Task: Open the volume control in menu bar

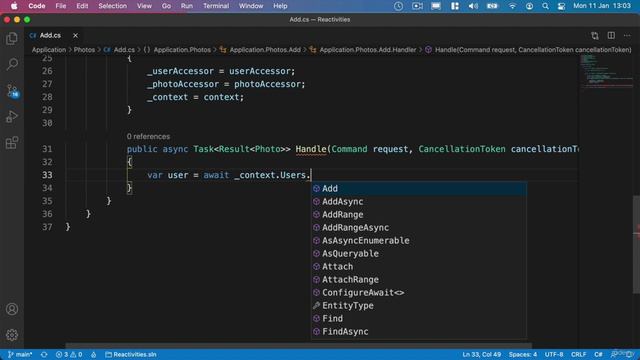Action: (473, 6)
